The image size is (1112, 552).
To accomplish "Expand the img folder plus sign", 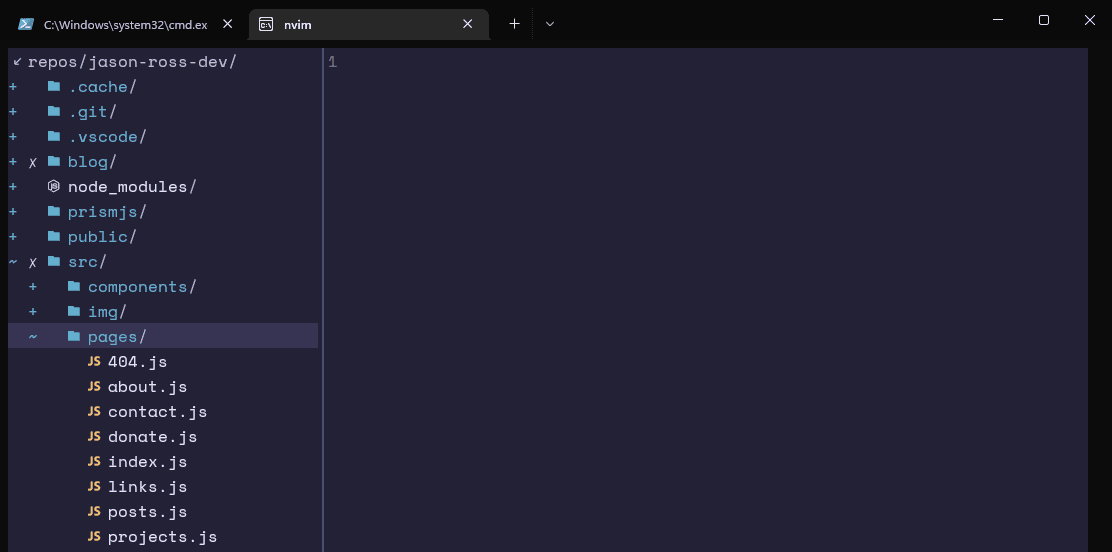I will 33,311.
